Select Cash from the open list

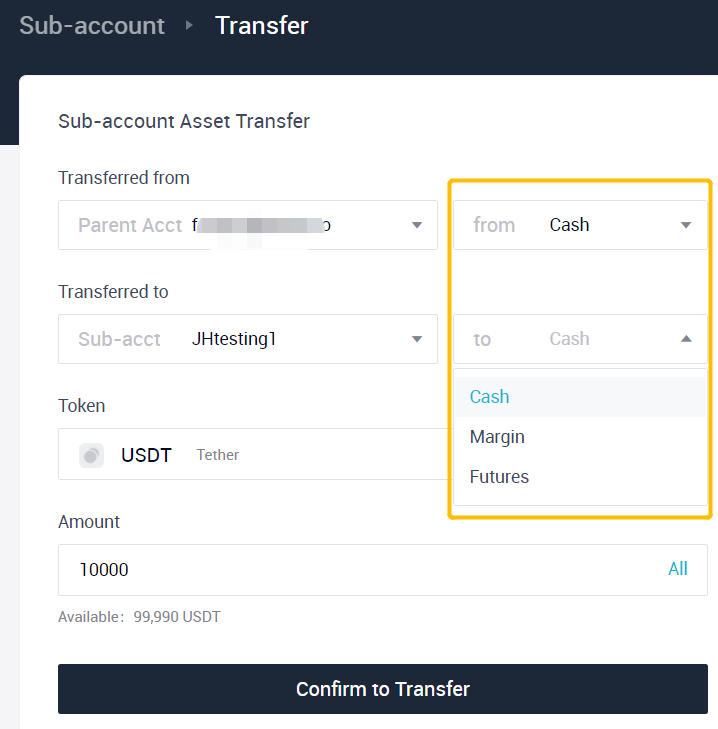pyautogui.click(x=490, y=397)
